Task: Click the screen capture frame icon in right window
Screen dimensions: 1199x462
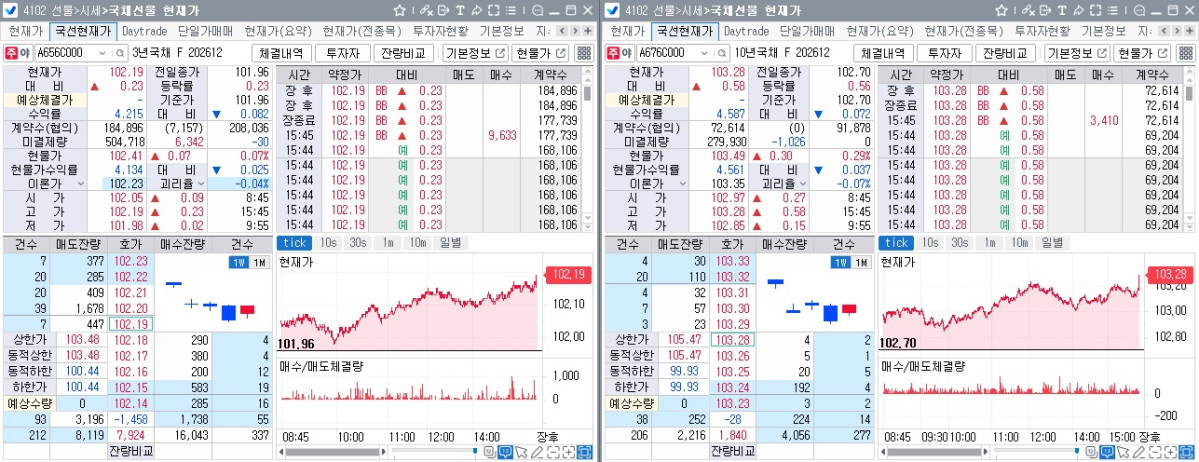Action: (x=1095, y=11)
